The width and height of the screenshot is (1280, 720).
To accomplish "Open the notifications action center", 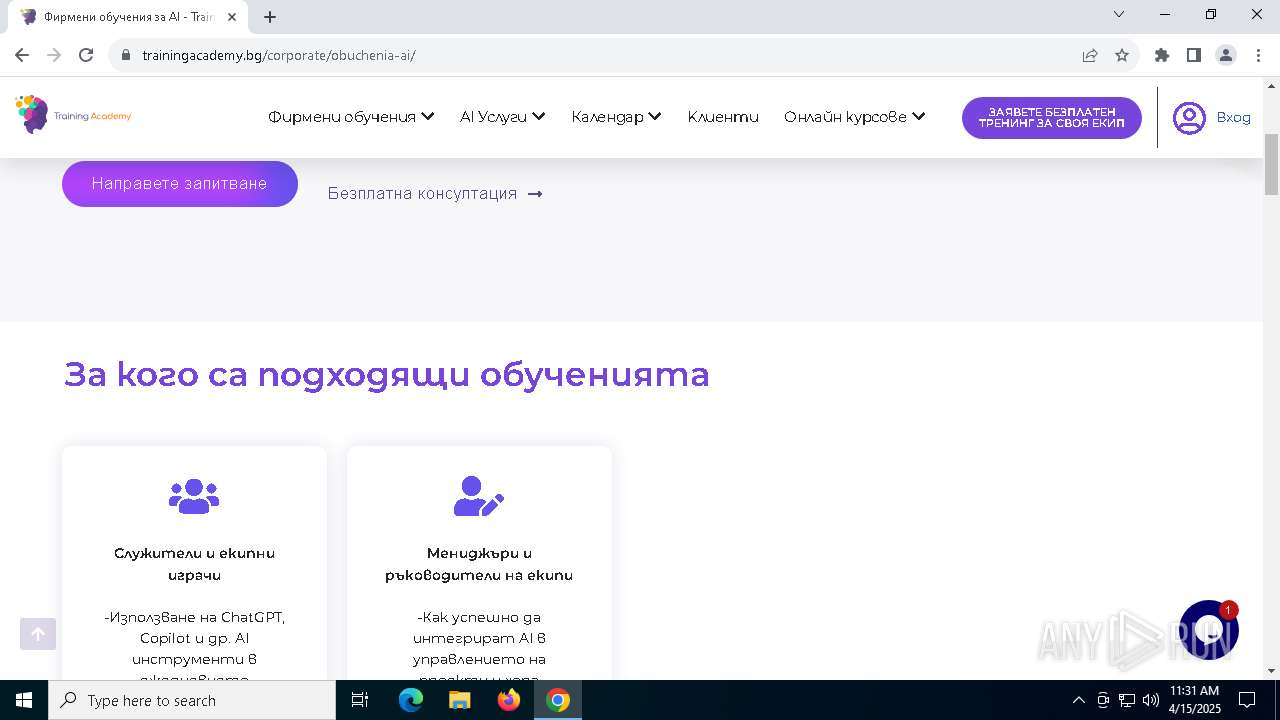I will pos(1247,700).
